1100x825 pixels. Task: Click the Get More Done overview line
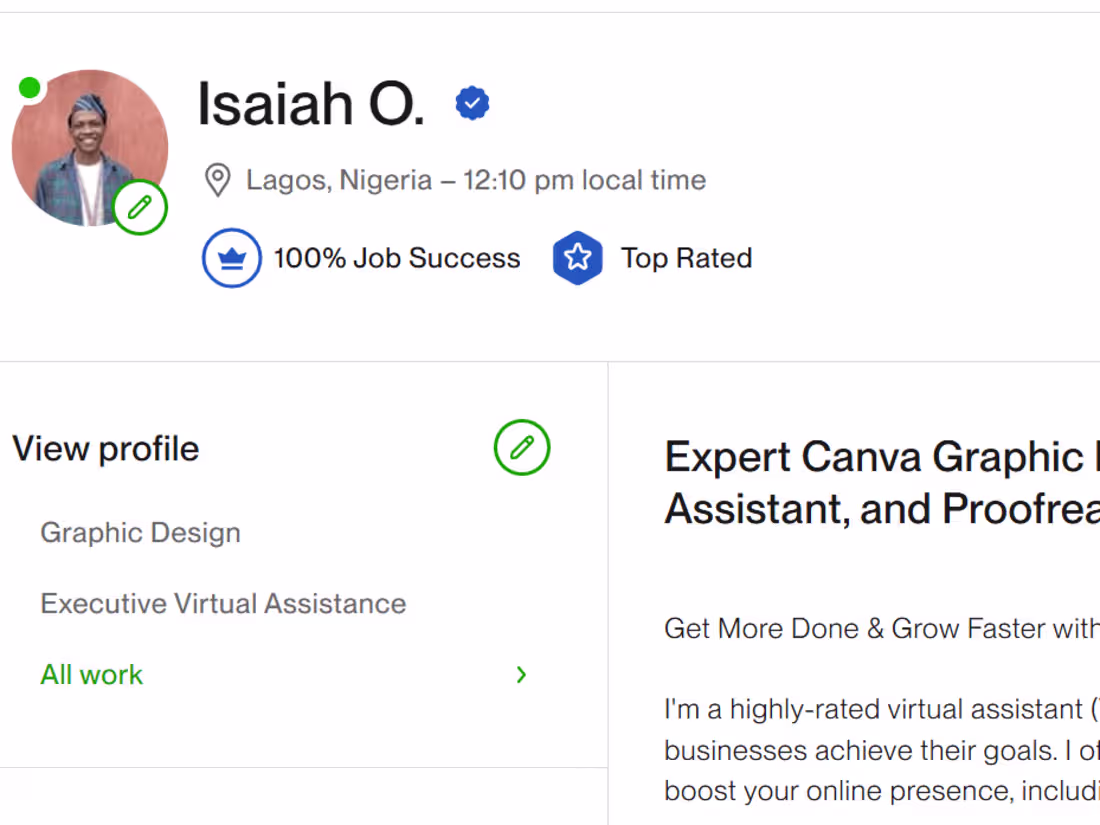pyautogui.click(x=880, y=629)
